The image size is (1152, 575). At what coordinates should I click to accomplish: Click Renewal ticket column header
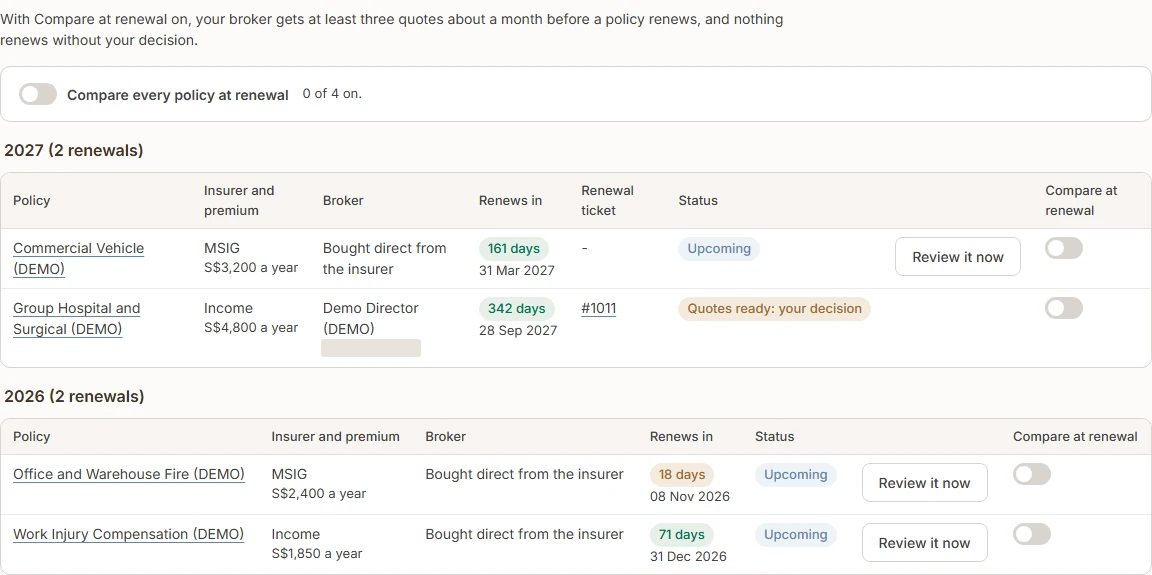[607, 200]
